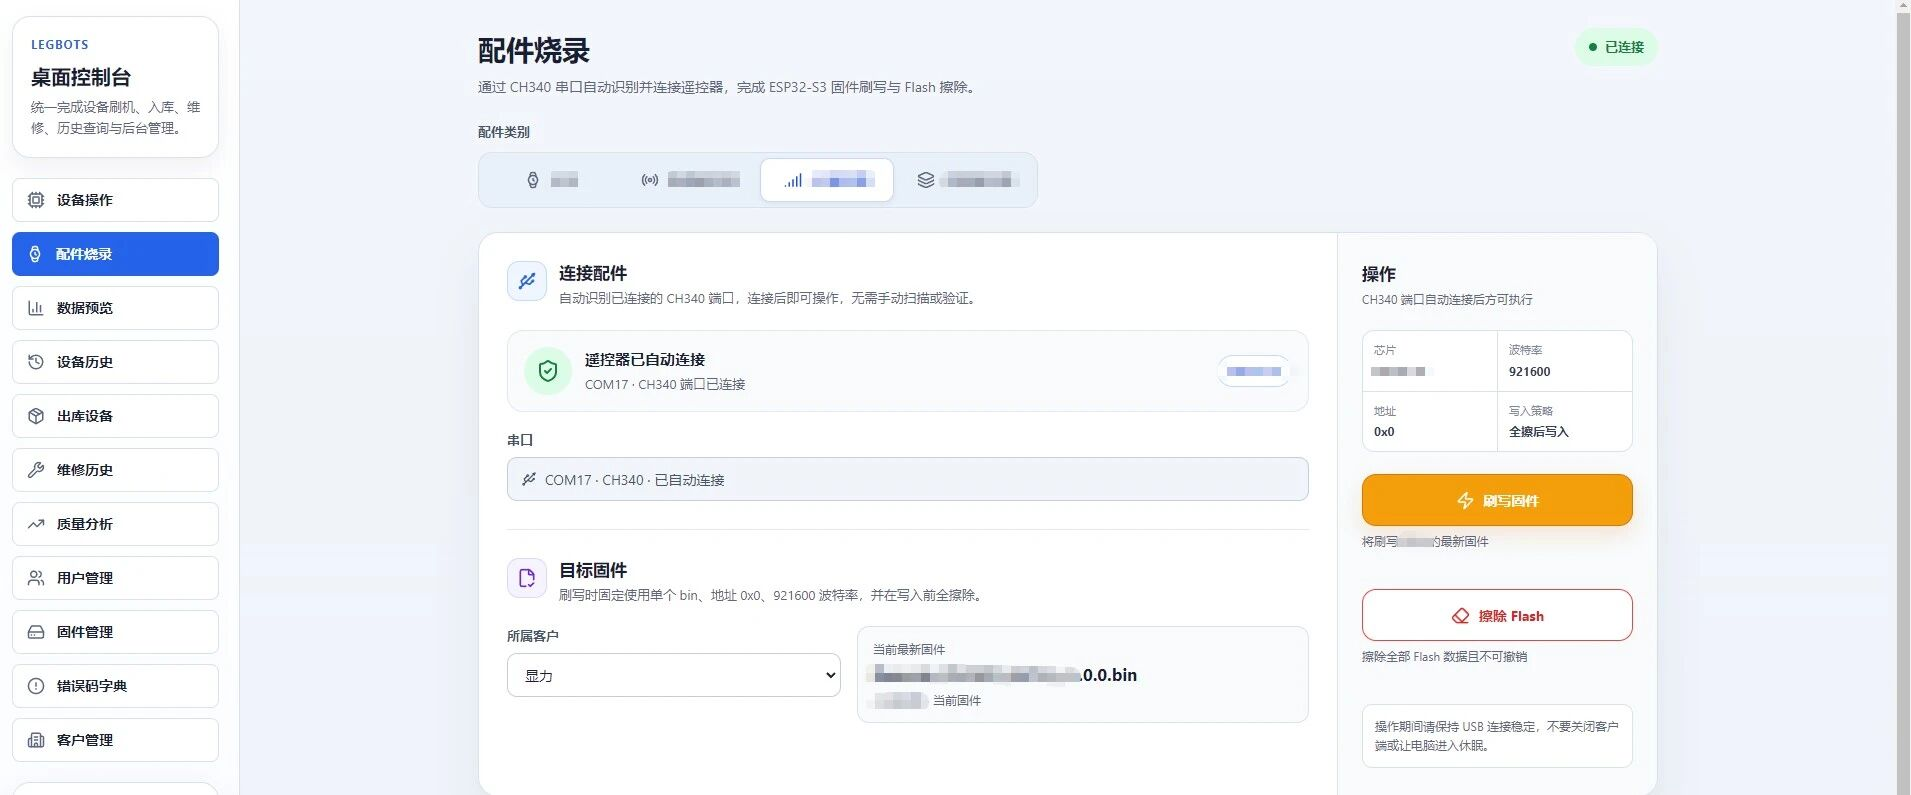1911x795 pixels.
Task: Click the 写入策略 value 全擦后写入
Action: (x=1538, y=432)
